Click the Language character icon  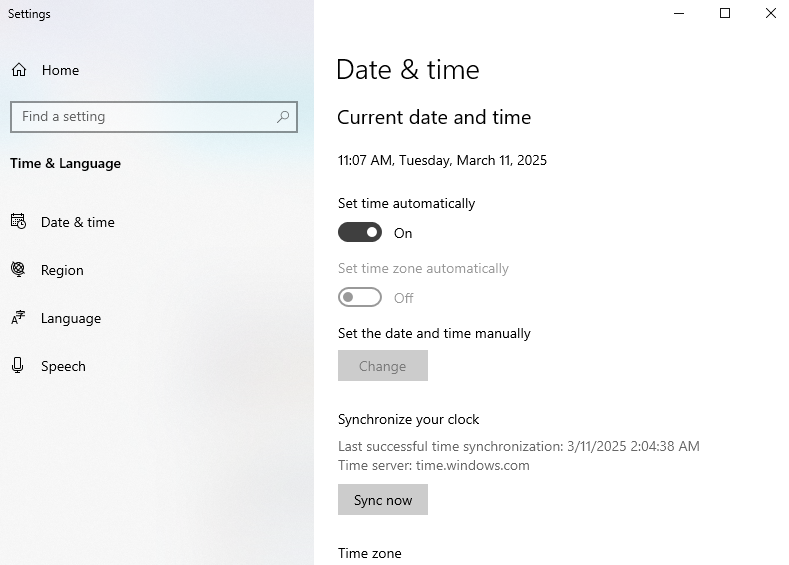[x=18, y=317]
